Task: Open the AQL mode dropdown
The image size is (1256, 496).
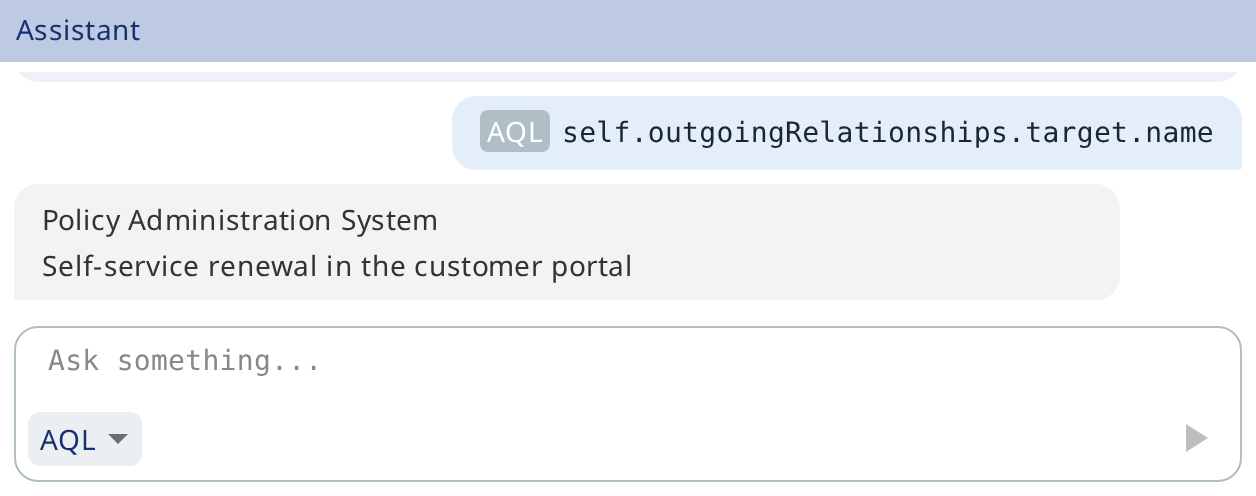Action: click(x=85, y=439)
